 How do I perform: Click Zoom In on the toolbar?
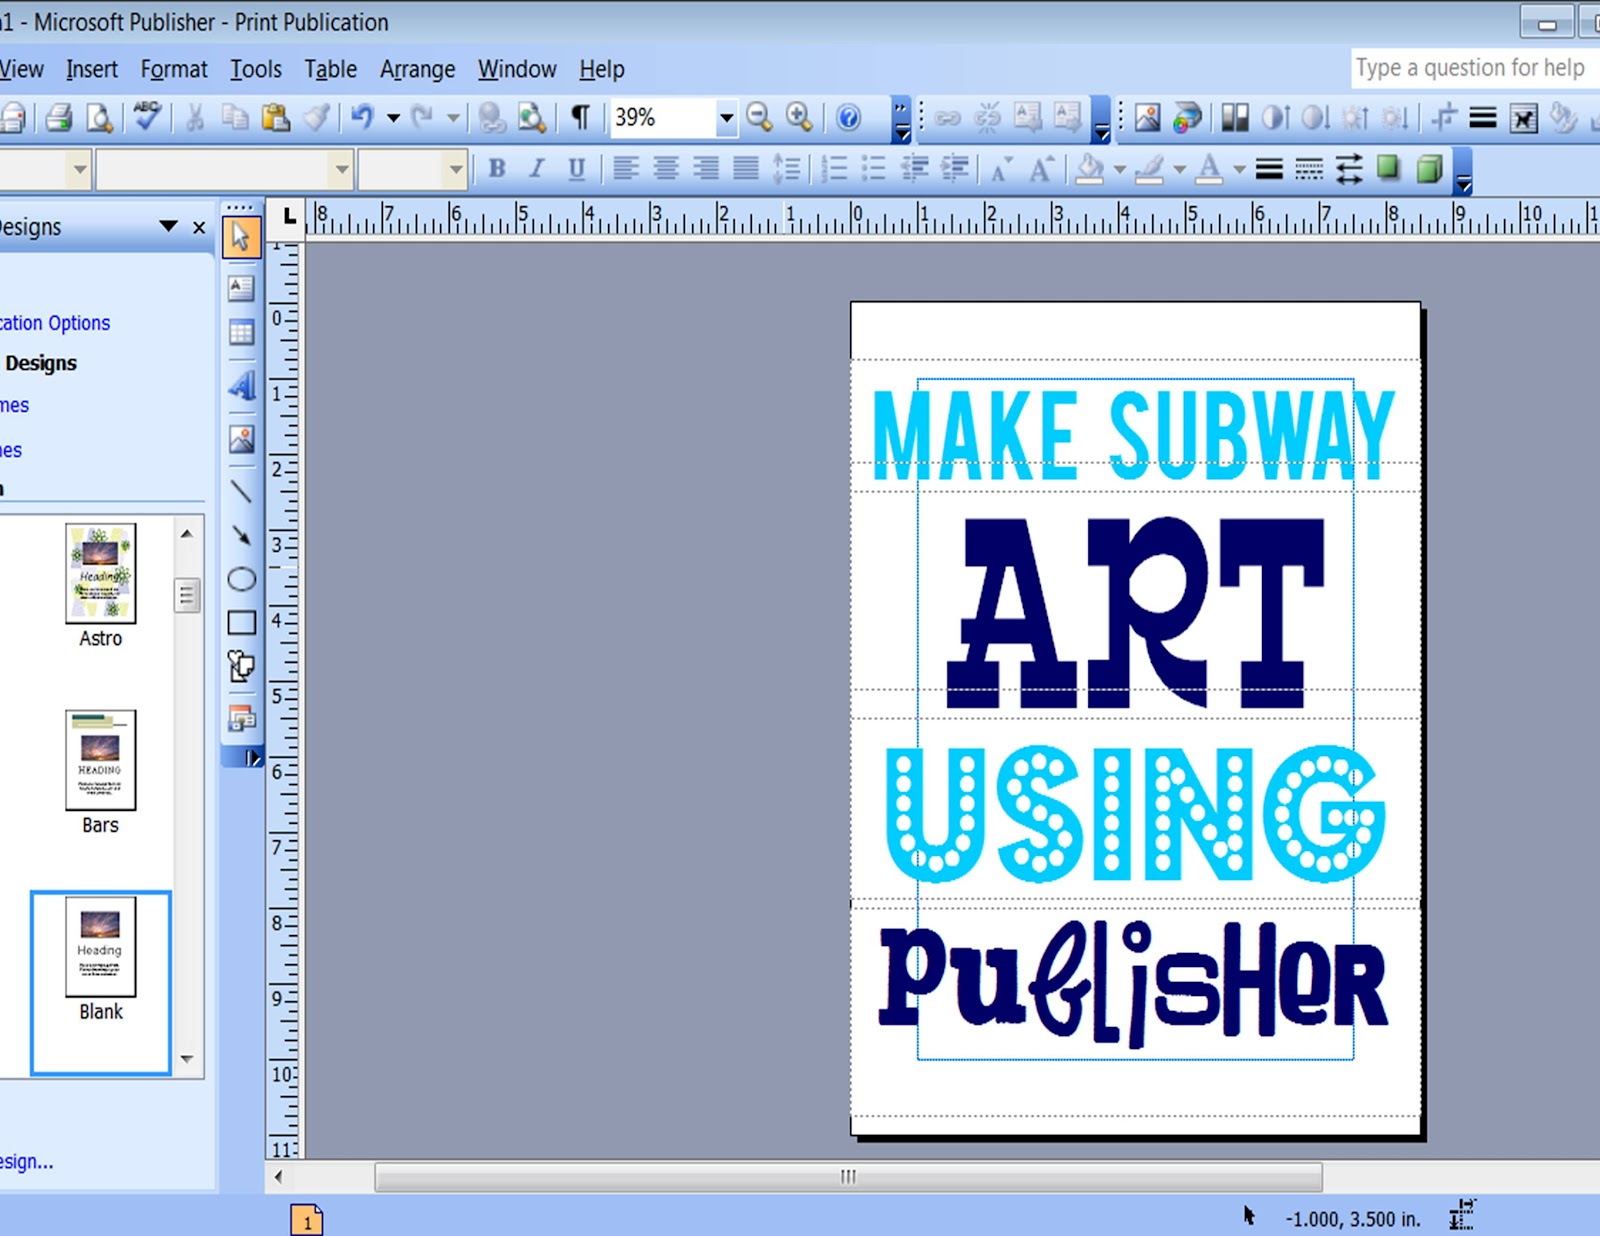798,117
